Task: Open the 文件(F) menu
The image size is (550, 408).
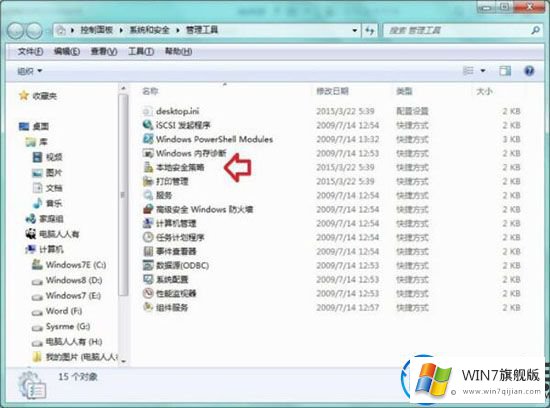Action: coord(30,52)
